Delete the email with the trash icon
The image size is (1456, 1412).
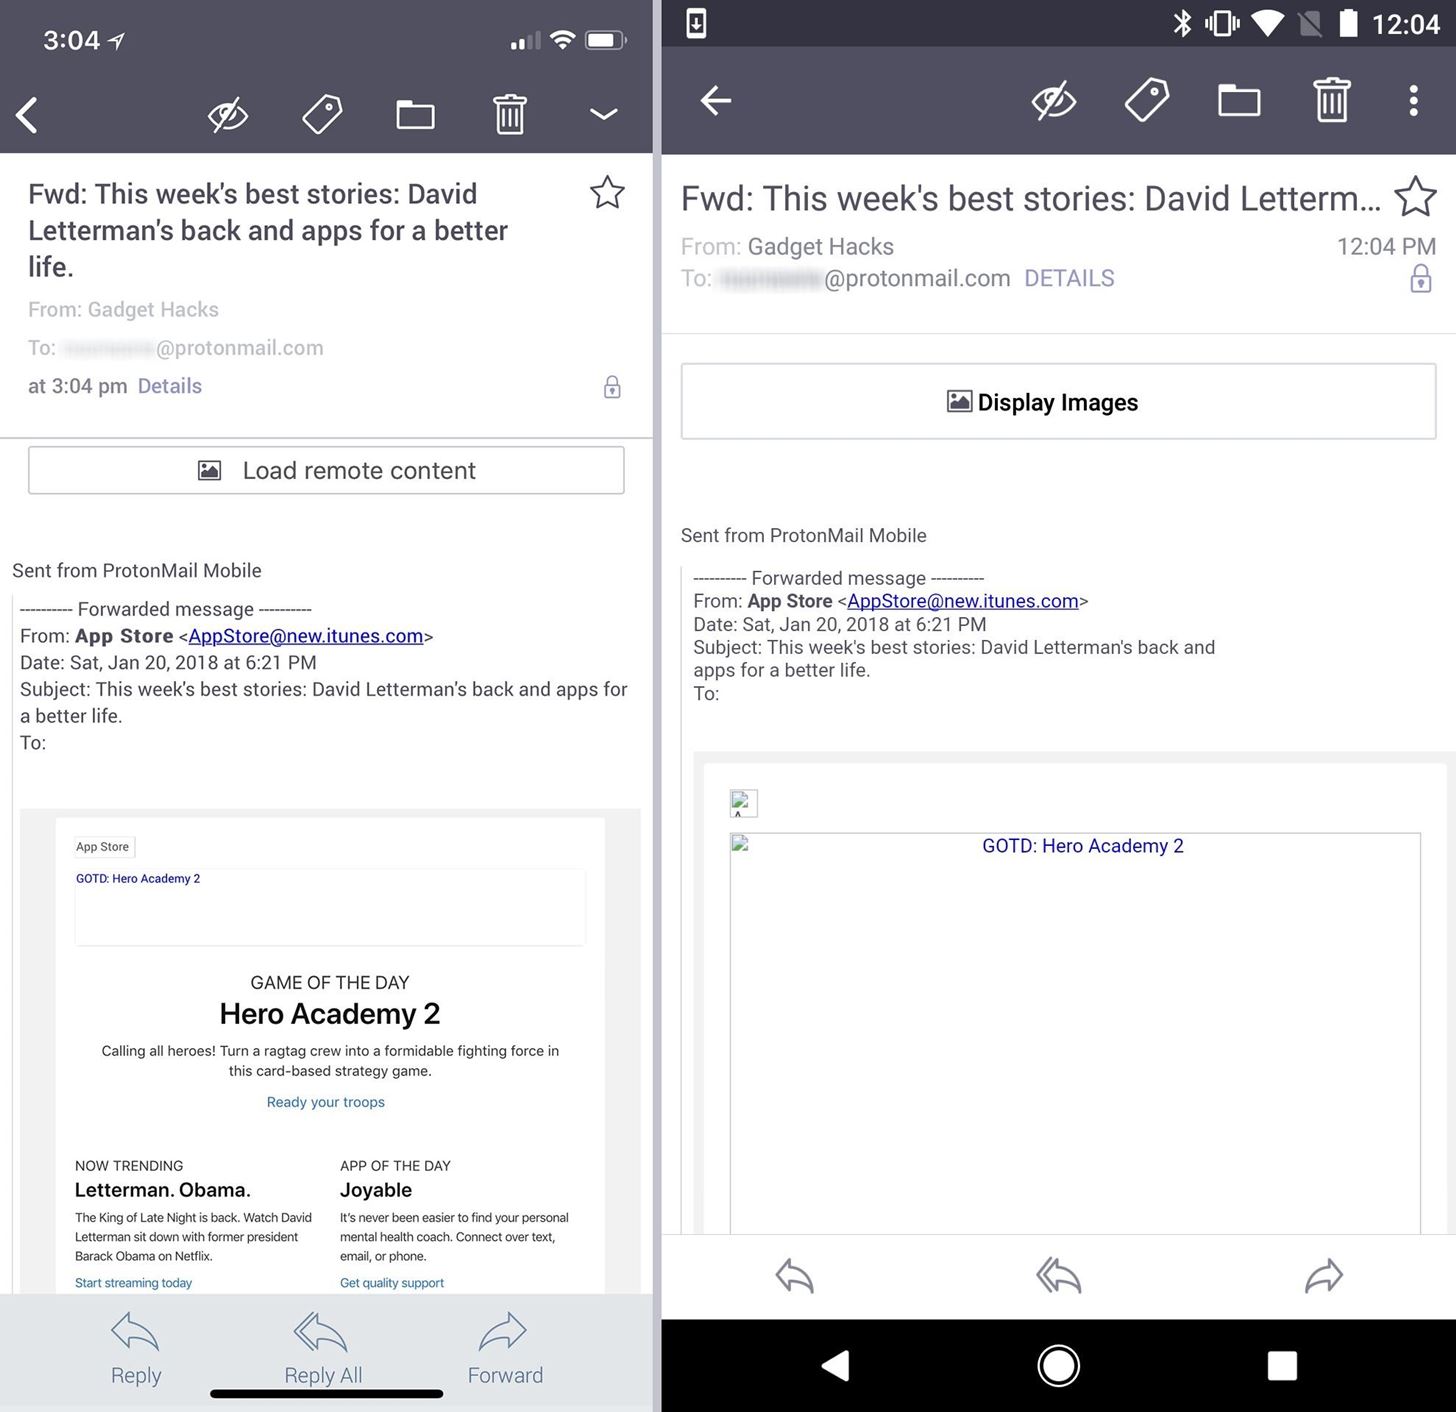509,114
